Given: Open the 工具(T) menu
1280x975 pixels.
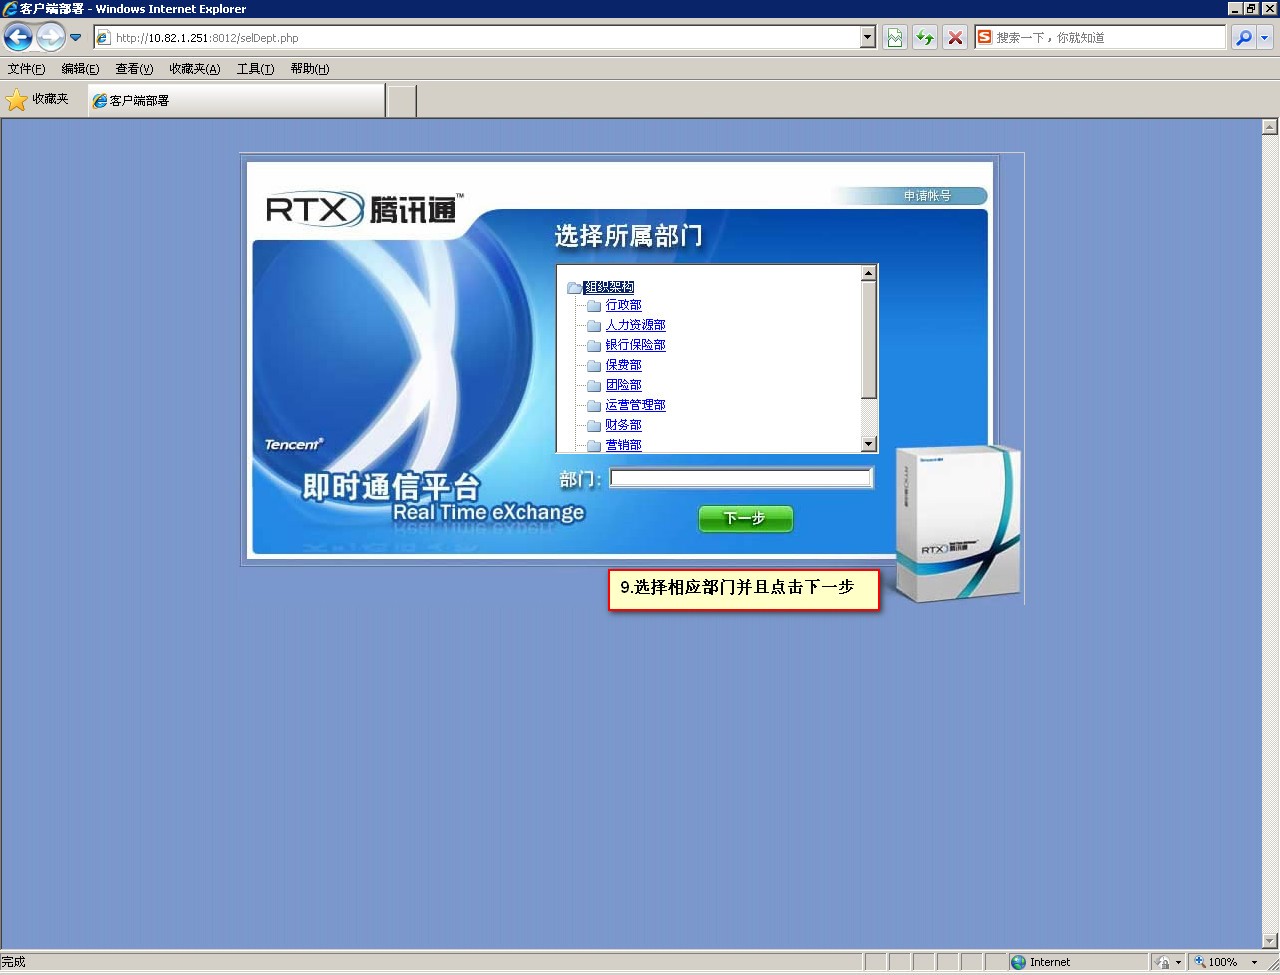Looking at the screenshot, I should 255,69.
